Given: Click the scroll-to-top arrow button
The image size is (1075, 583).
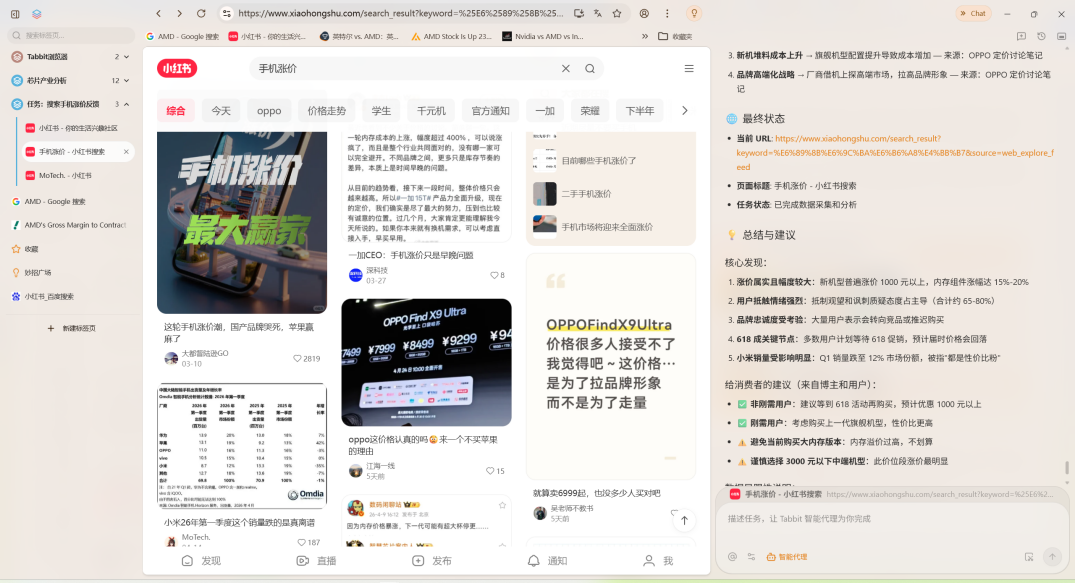Looking at the screenshot, I should click(x=684, y=520).
